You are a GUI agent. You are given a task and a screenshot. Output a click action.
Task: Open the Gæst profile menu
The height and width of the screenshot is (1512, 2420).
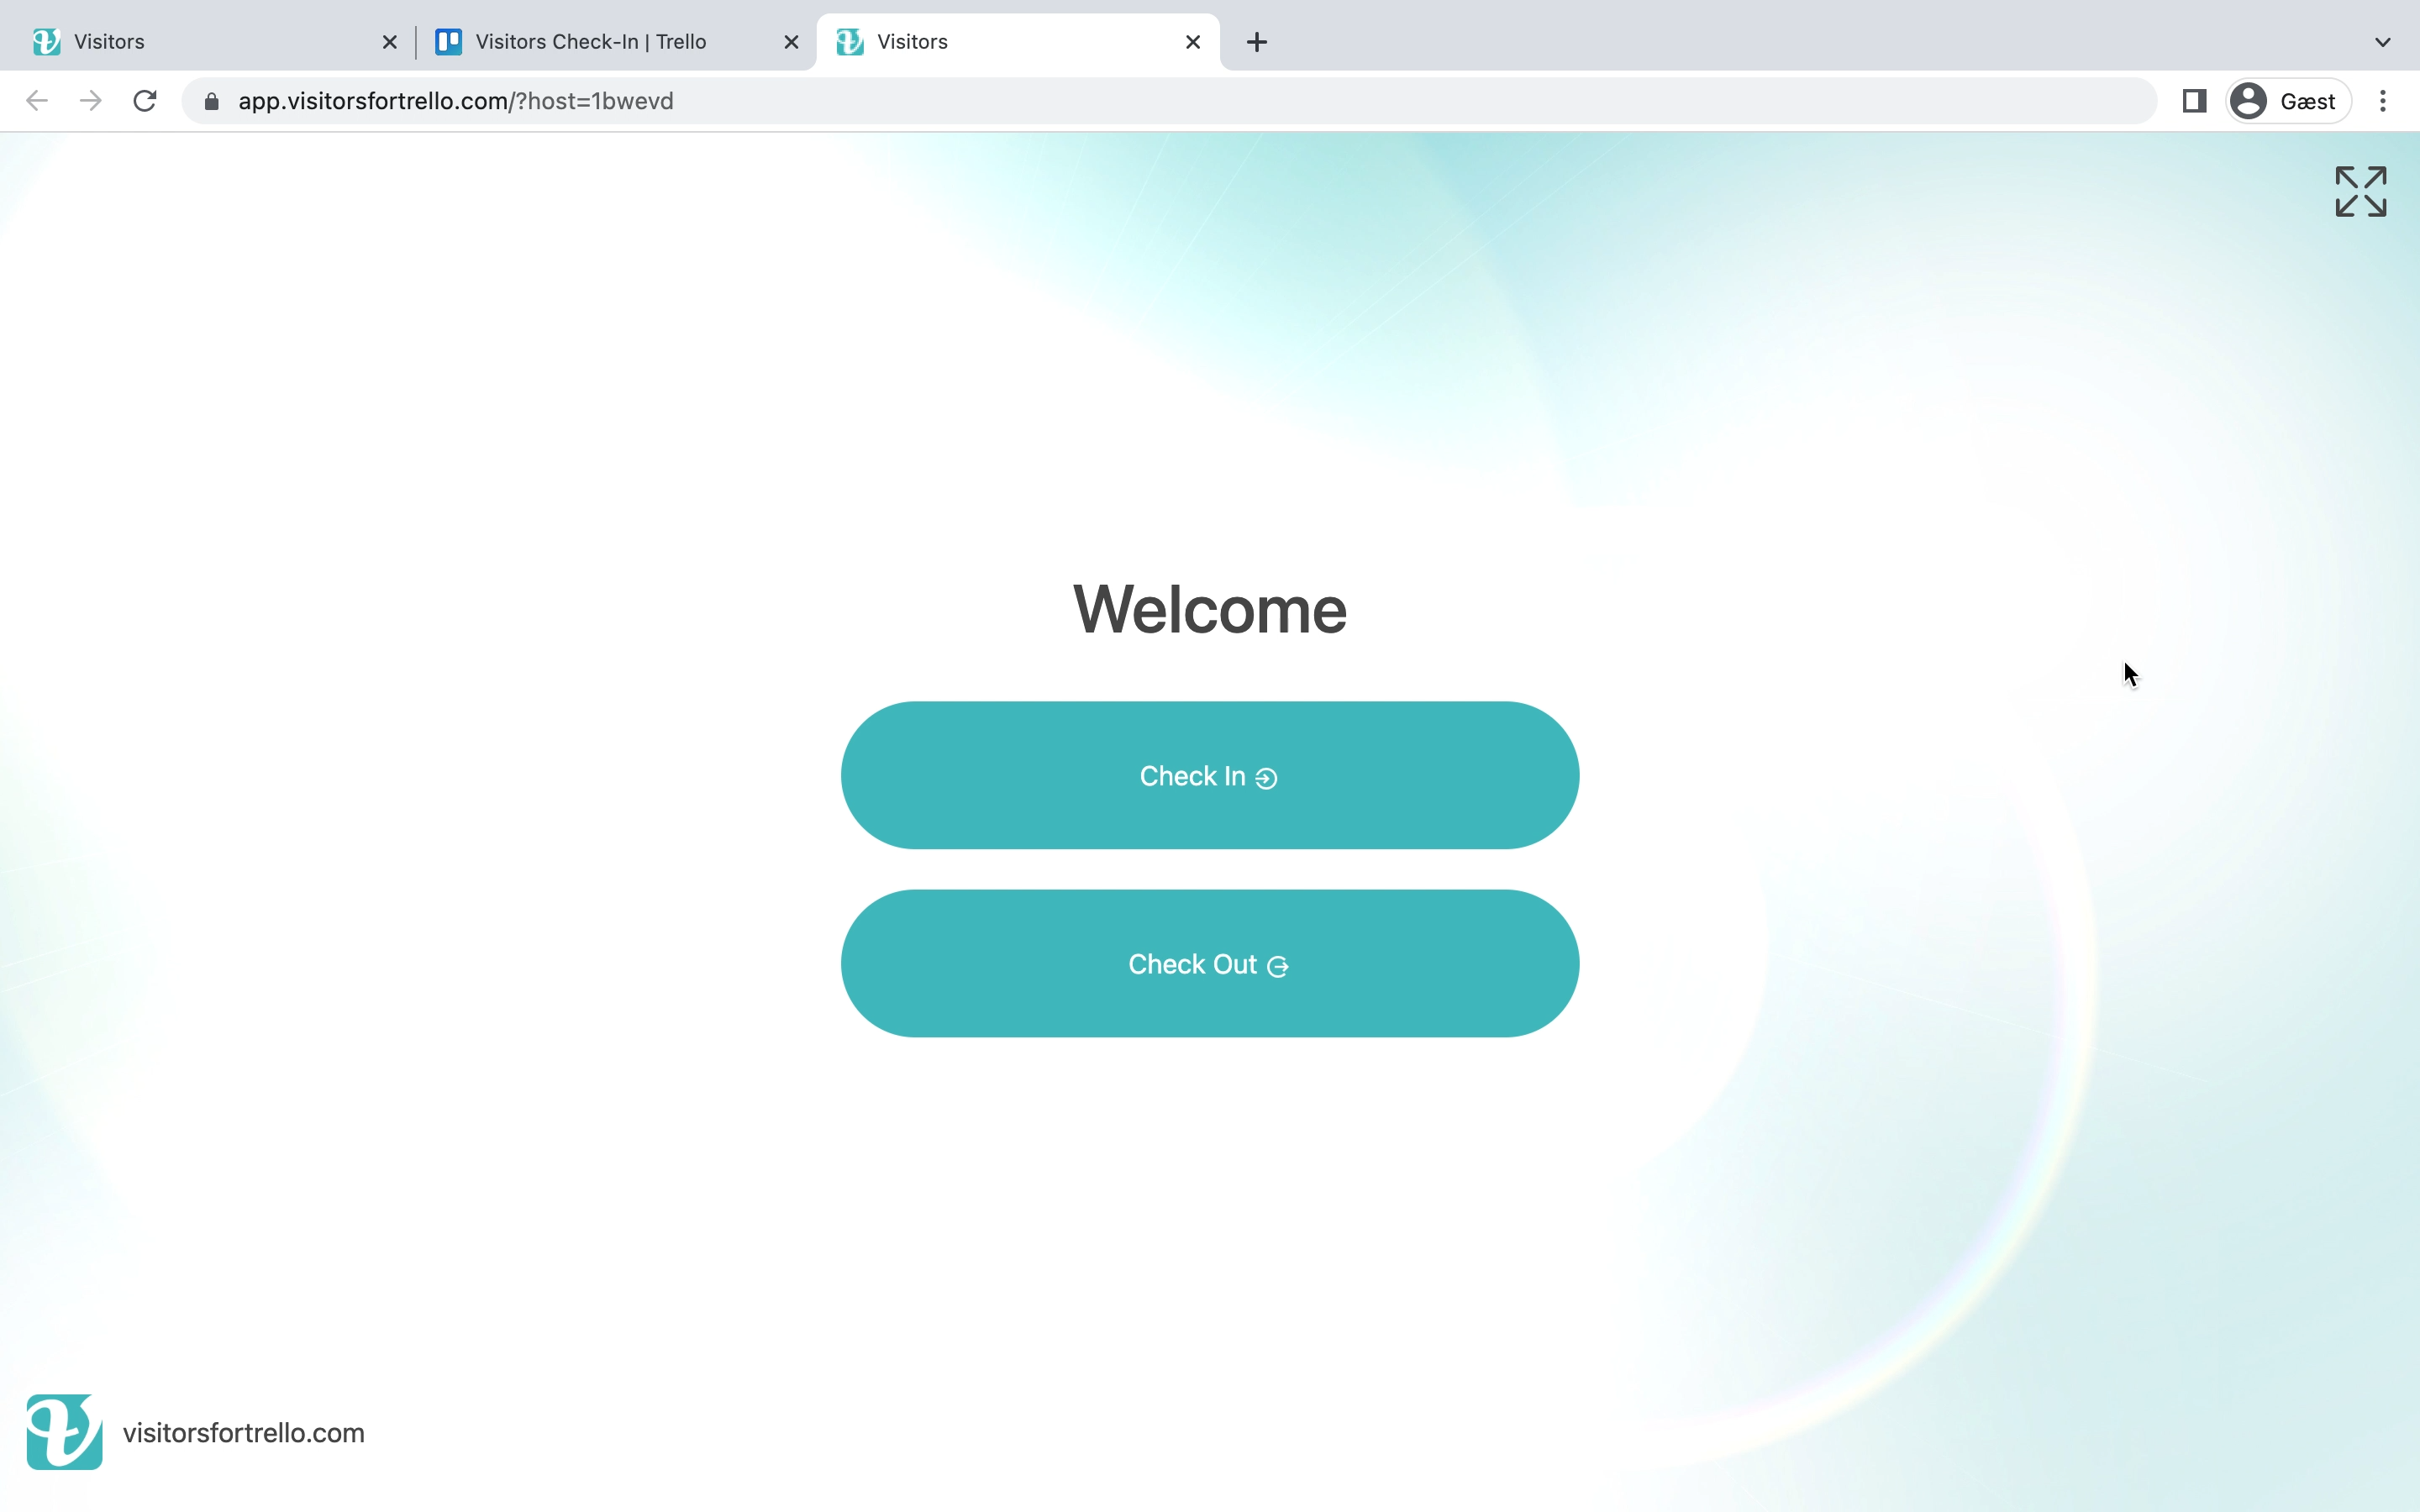click(2289, 101)
